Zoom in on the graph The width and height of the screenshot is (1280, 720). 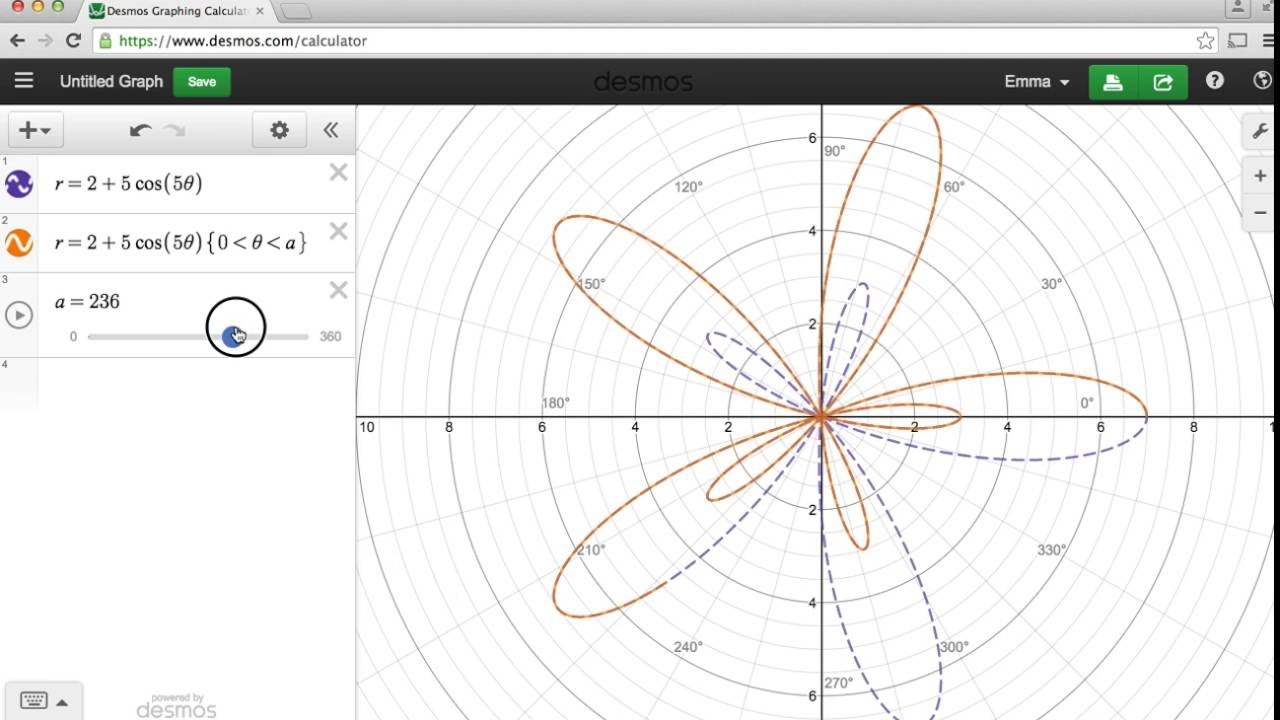pyautogui.click(x=1260, y=177)
